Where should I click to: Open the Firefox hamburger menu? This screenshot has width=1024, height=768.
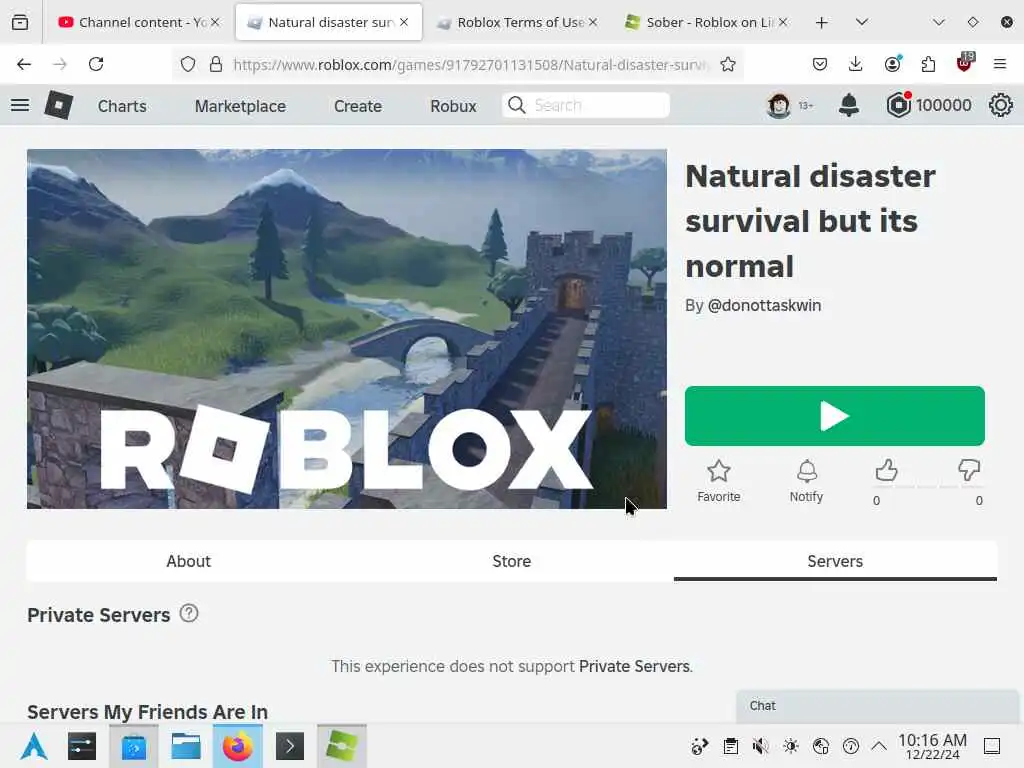click(1000, 64)
